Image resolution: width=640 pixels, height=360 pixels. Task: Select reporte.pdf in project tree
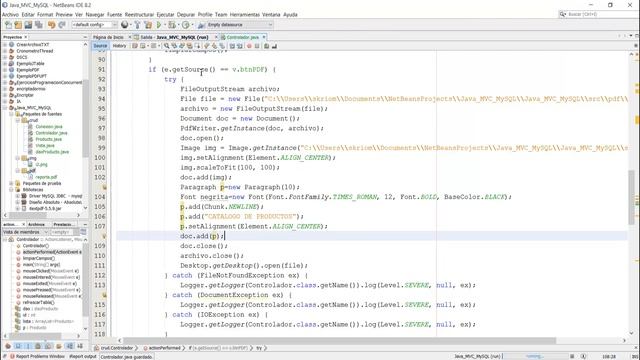[x=46, y=177]
